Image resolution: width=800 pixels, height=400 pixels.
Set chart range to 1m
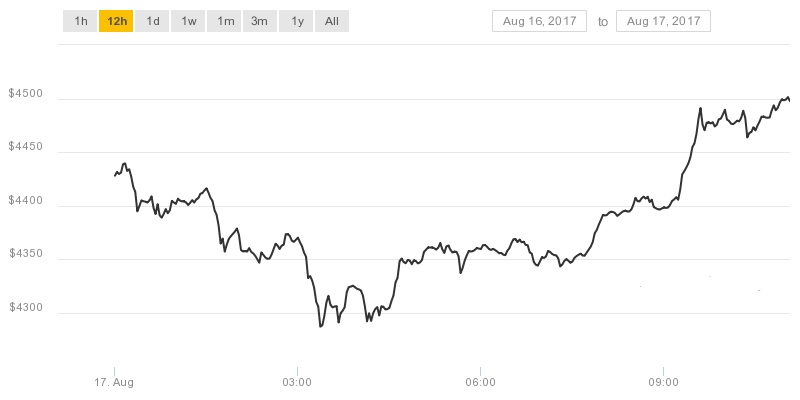[x=224, y=21]
